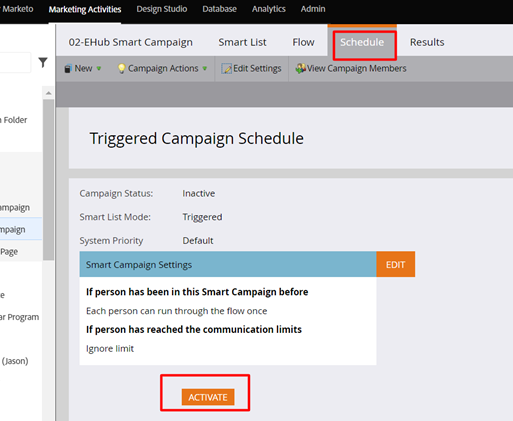Switch to the 02-EHub Smart Campaign tab
The width and height of the screenshot is (513, 421).
(131, 42)
